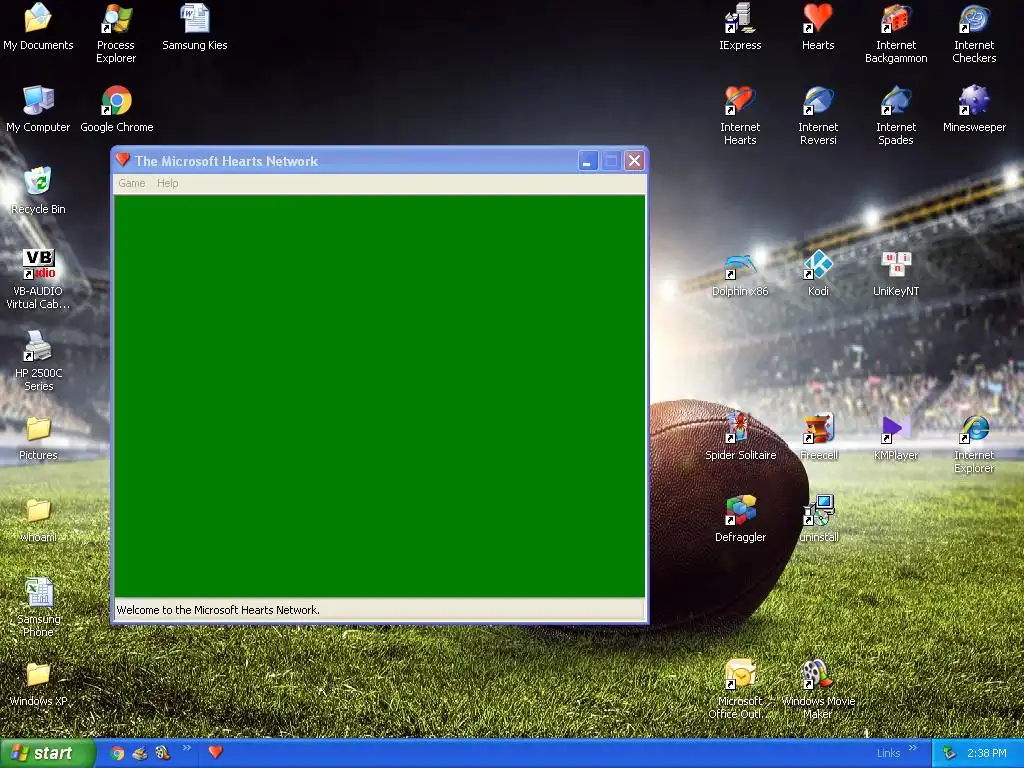This screenshot has width=1024, height=768.
Task: Select the Recycle Bin icon
Action: [x=38, y=191]
